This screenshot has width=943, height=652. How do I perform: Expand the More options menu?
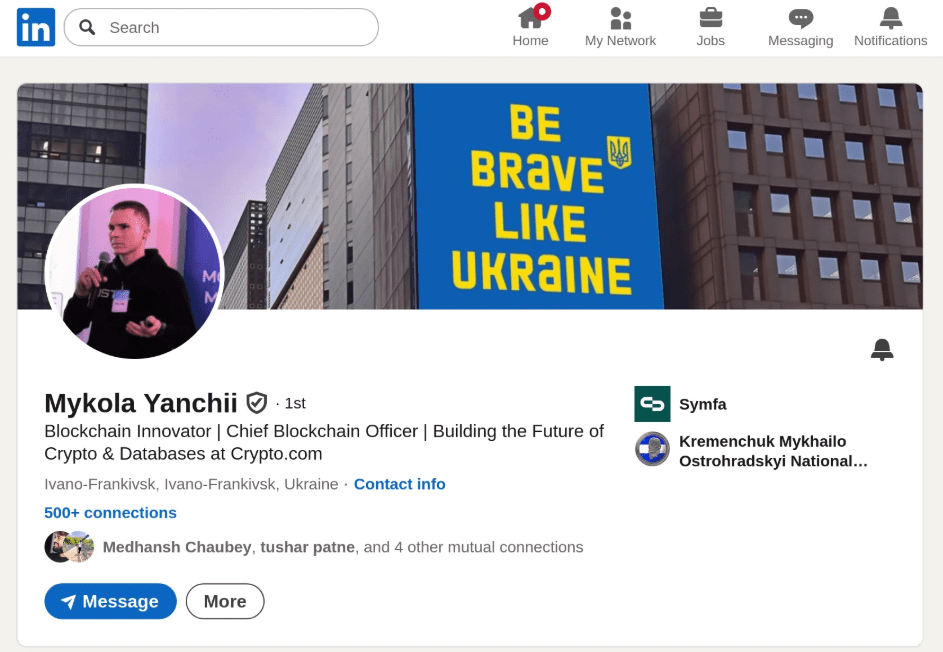tap(224, 601)
